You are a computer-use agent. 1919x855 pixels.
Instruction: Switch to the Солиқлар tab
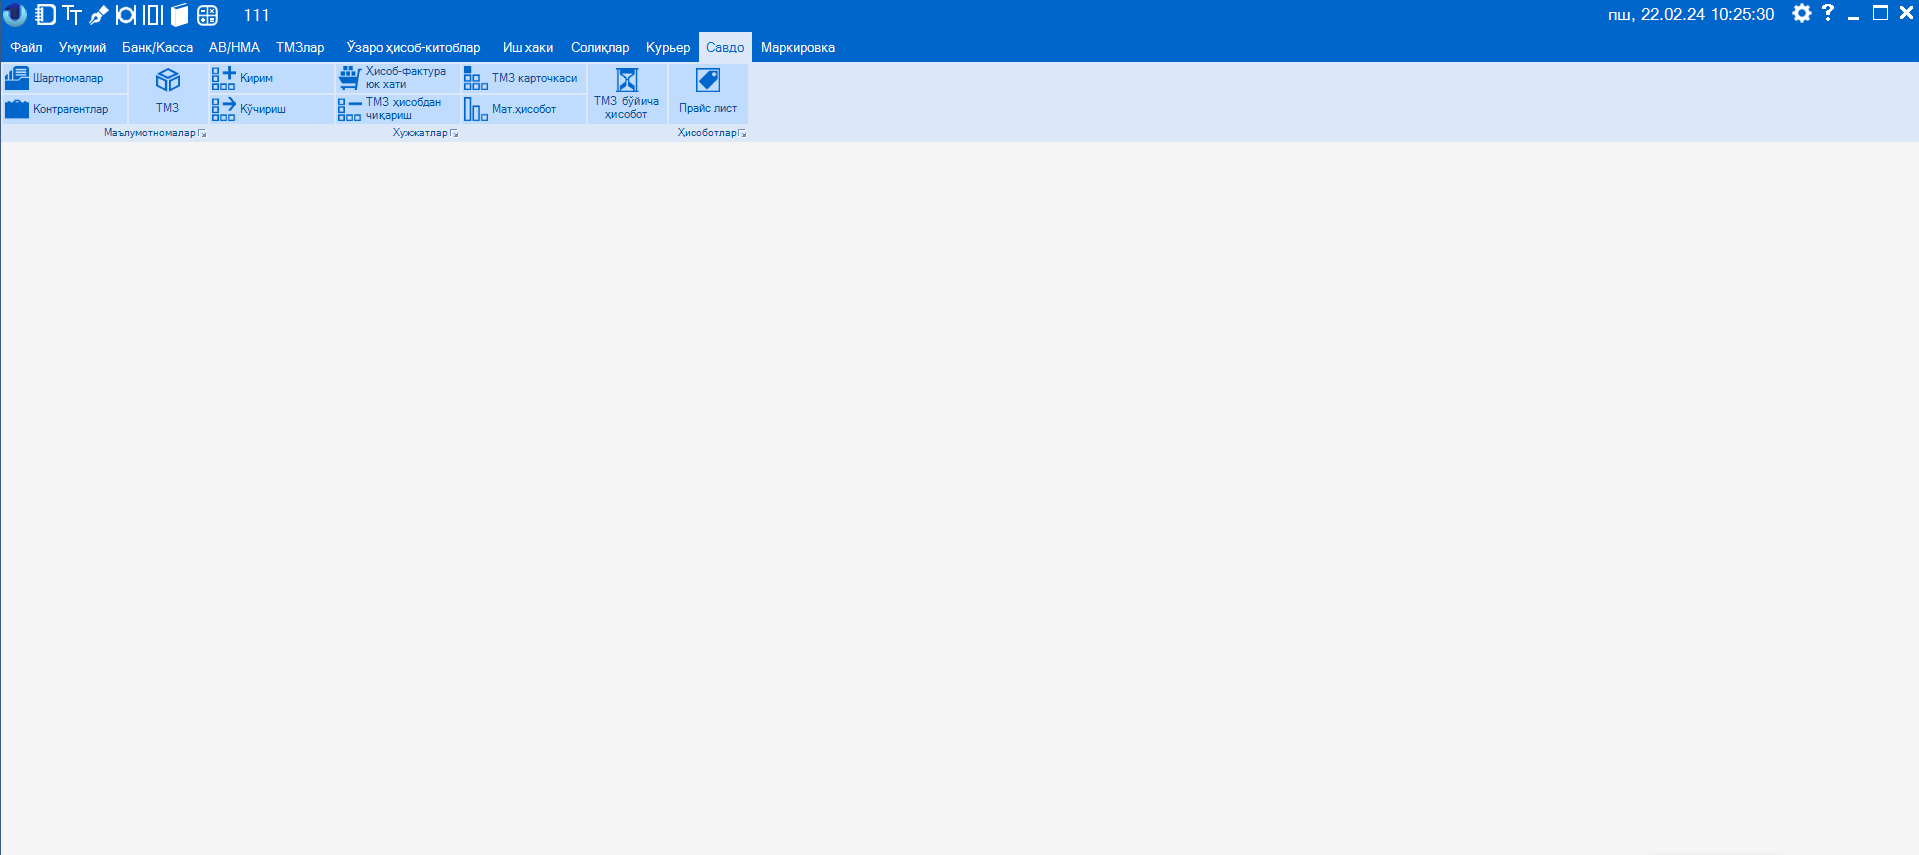coord(600,47)
